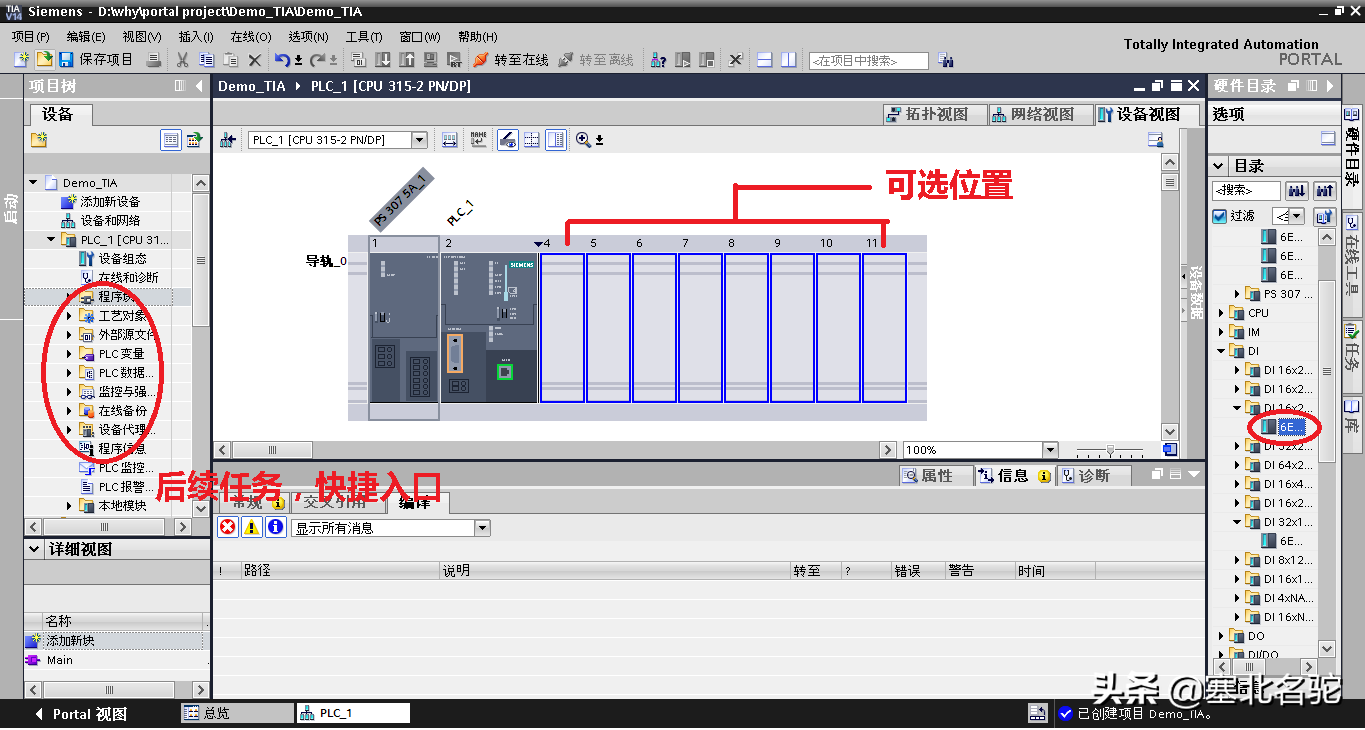This screenshot has height=730, width=1365.
Task: Toggle the split view icon in device toolbar
Action: 556,140
